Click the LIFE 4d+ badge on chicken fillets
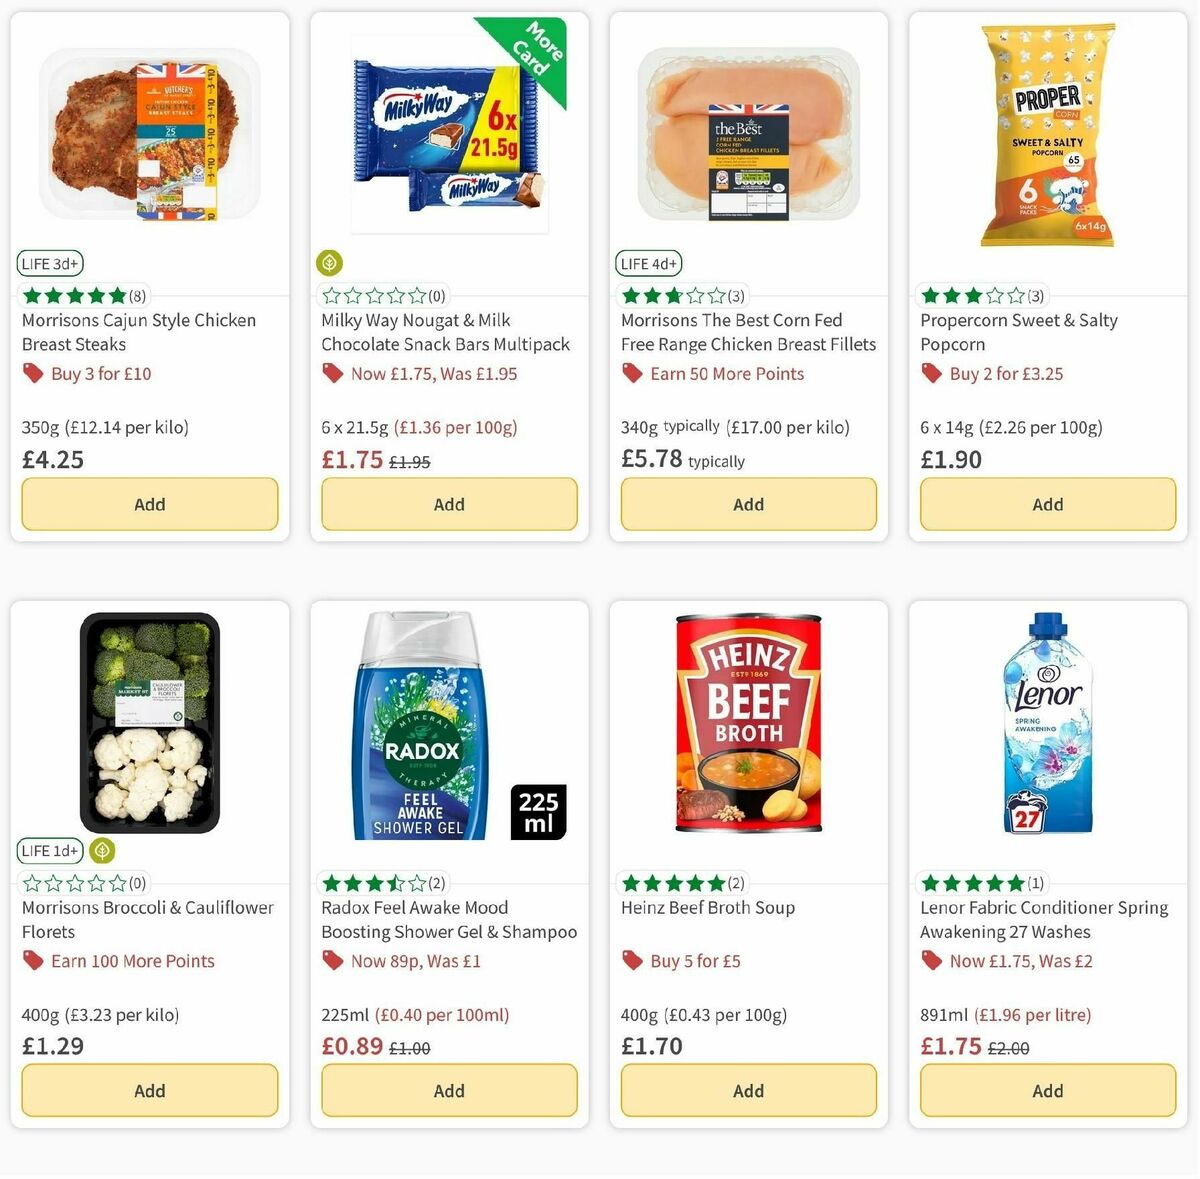The height and width of the screenshot is (1179, 1200). click(648, 263)
